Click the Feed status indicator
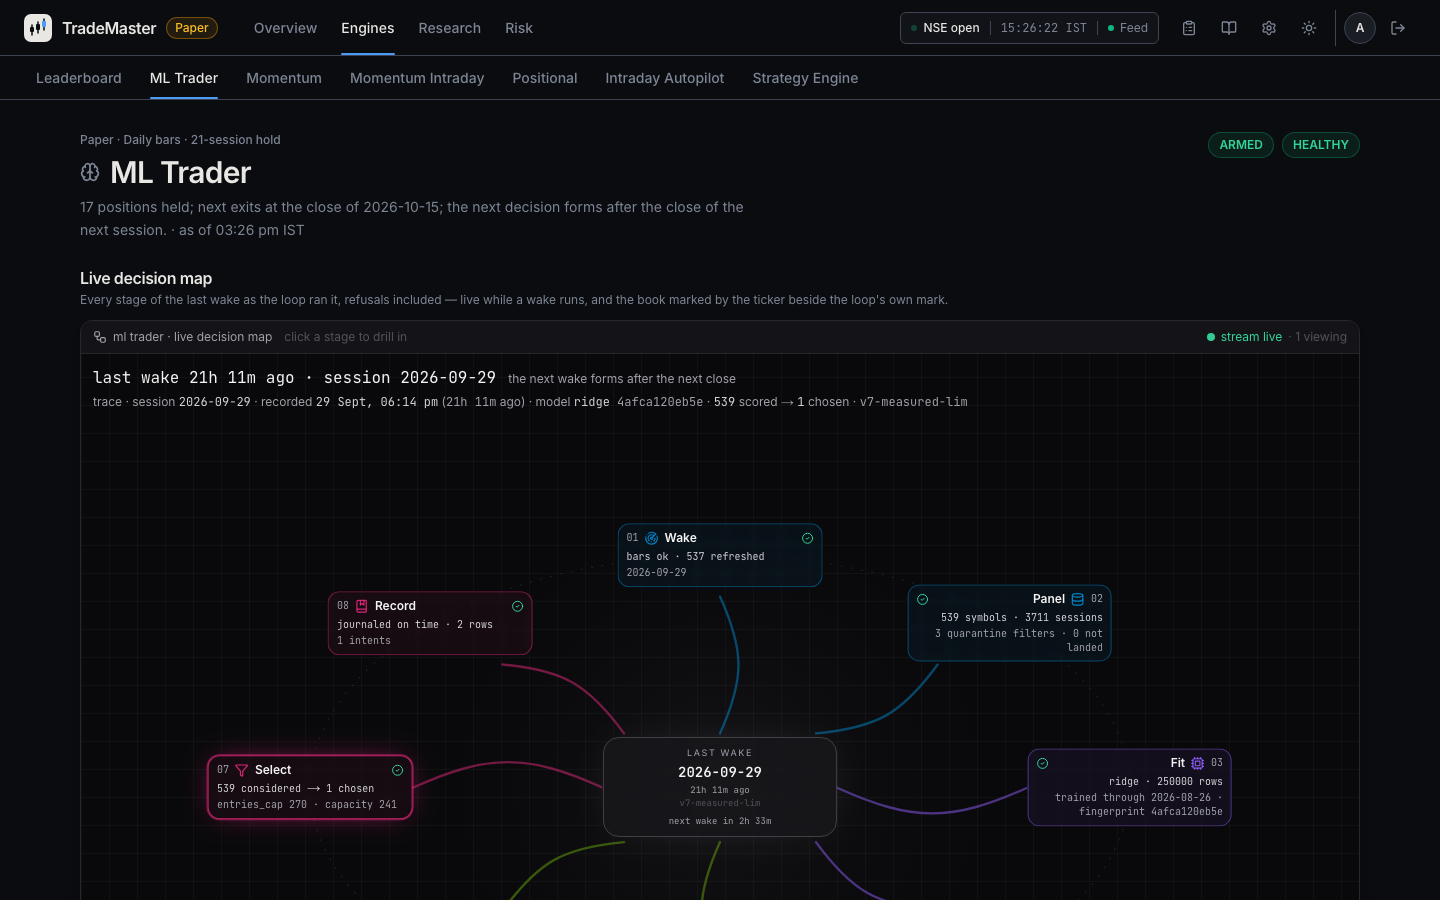 point(1128,28)
